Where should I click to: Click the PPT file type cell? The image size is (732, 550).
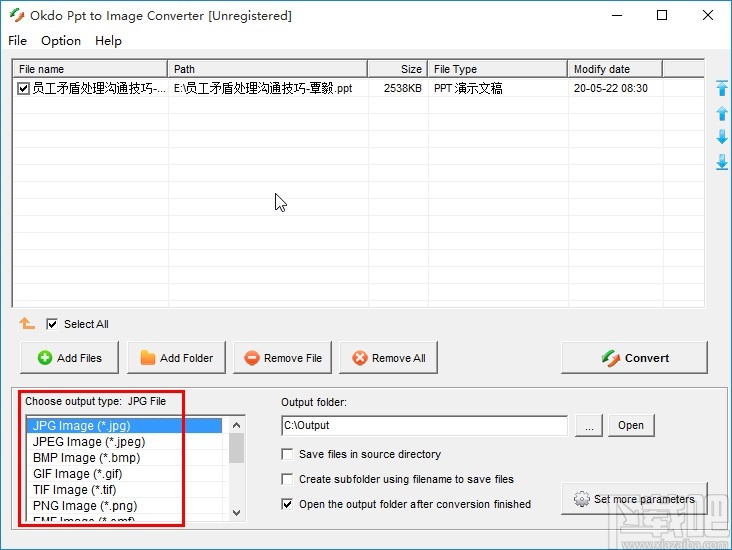[498, 88]
